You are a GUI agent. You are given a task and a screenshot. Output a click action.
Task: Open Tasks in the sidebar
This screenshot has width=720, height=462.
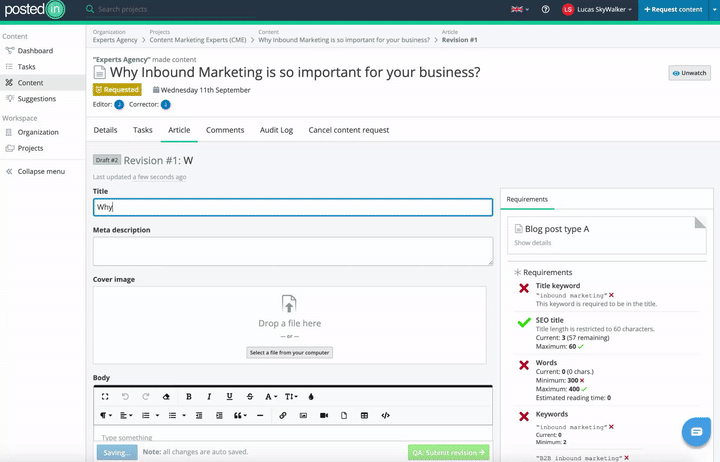click(26, 67)
